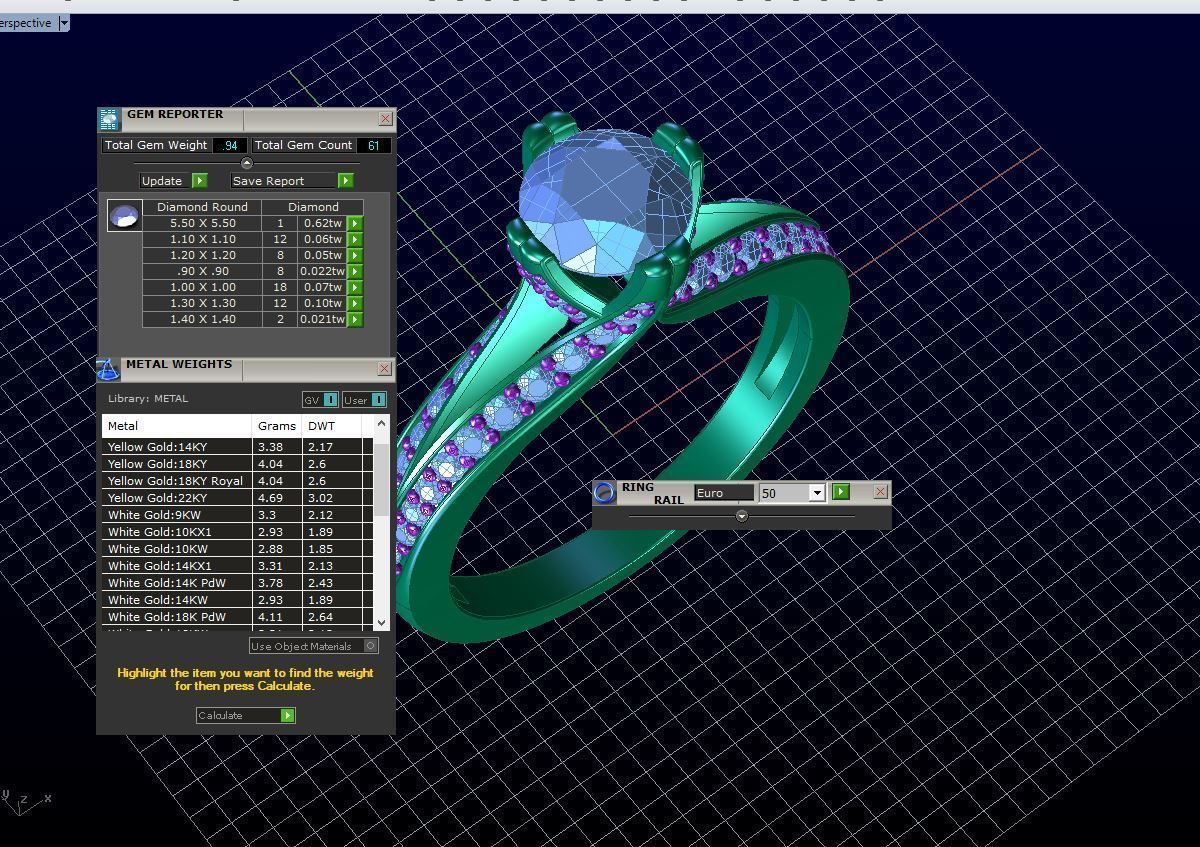Click the Diamond Round header cell
This screenshot has width=1200, height=847.
point(203,207)
